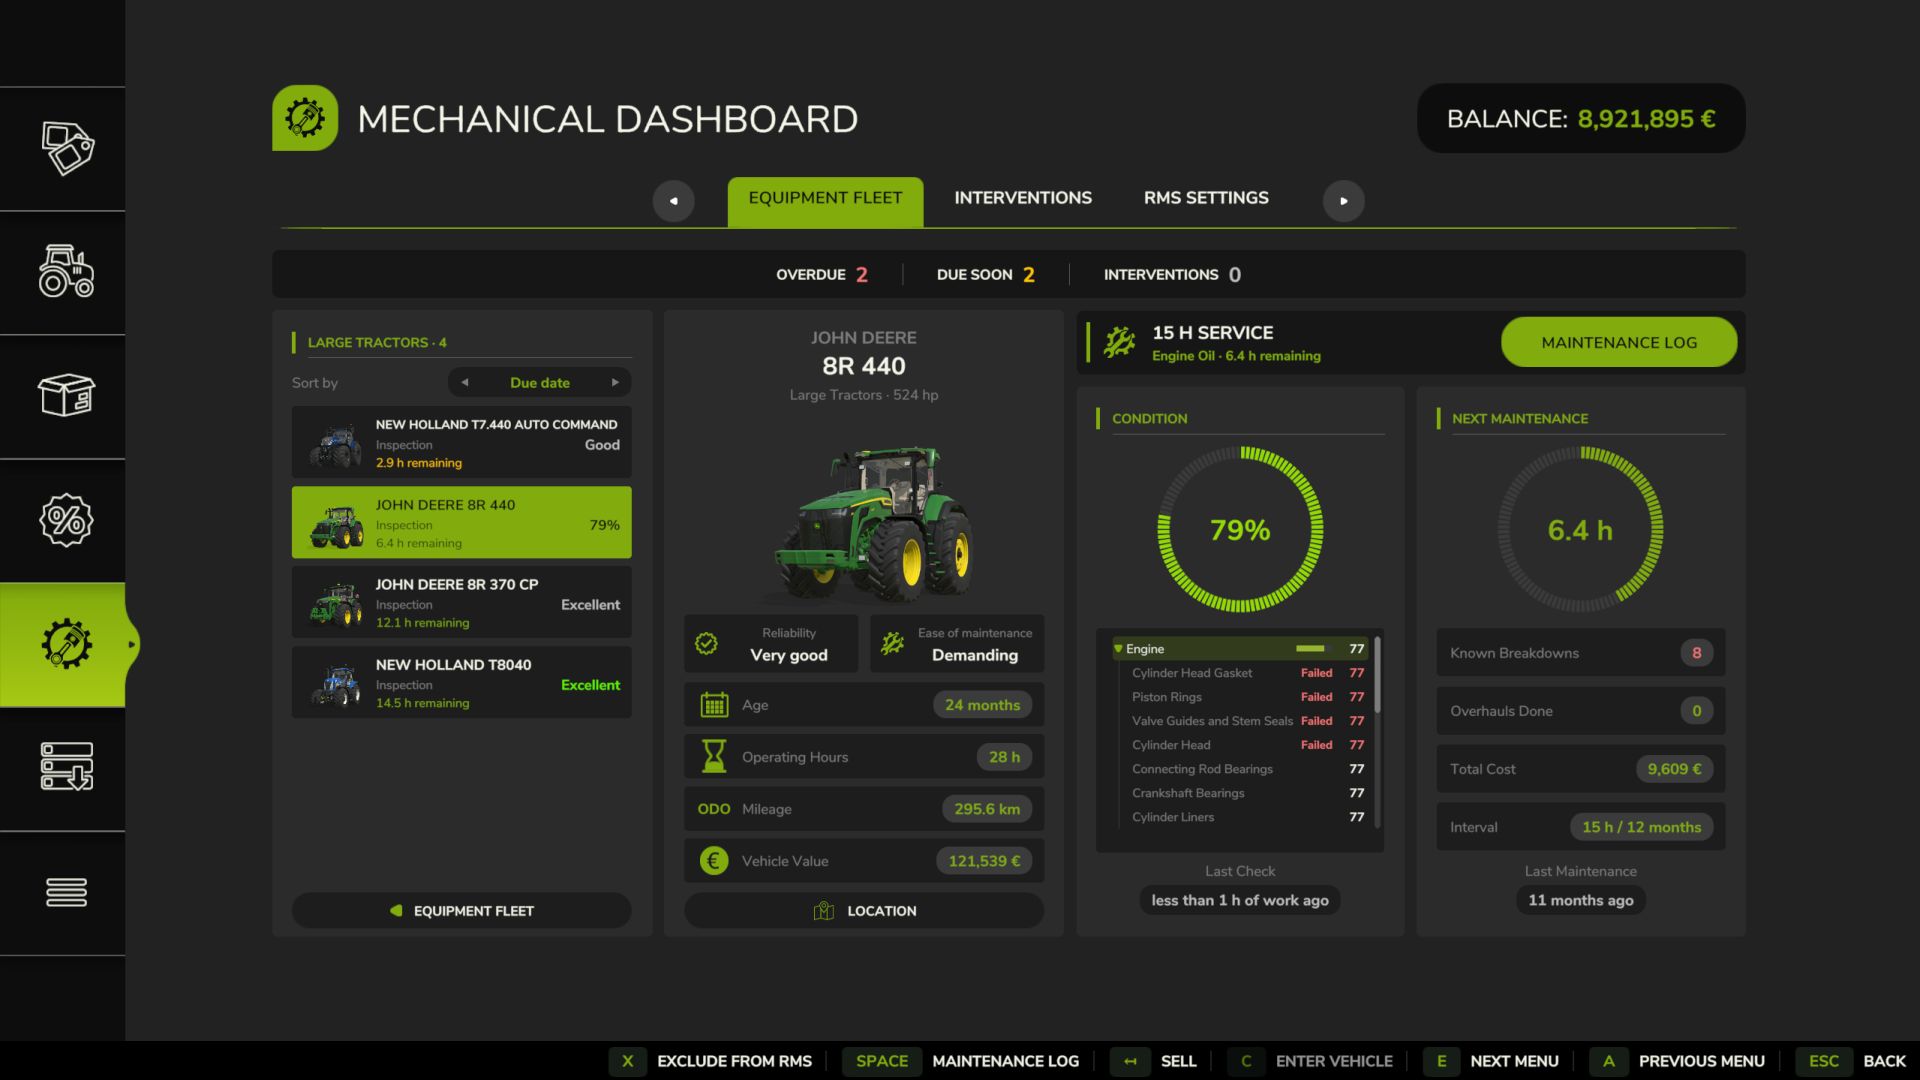
Task: Click the Reliability checkmark icon
Action: (x=706, y=644)
